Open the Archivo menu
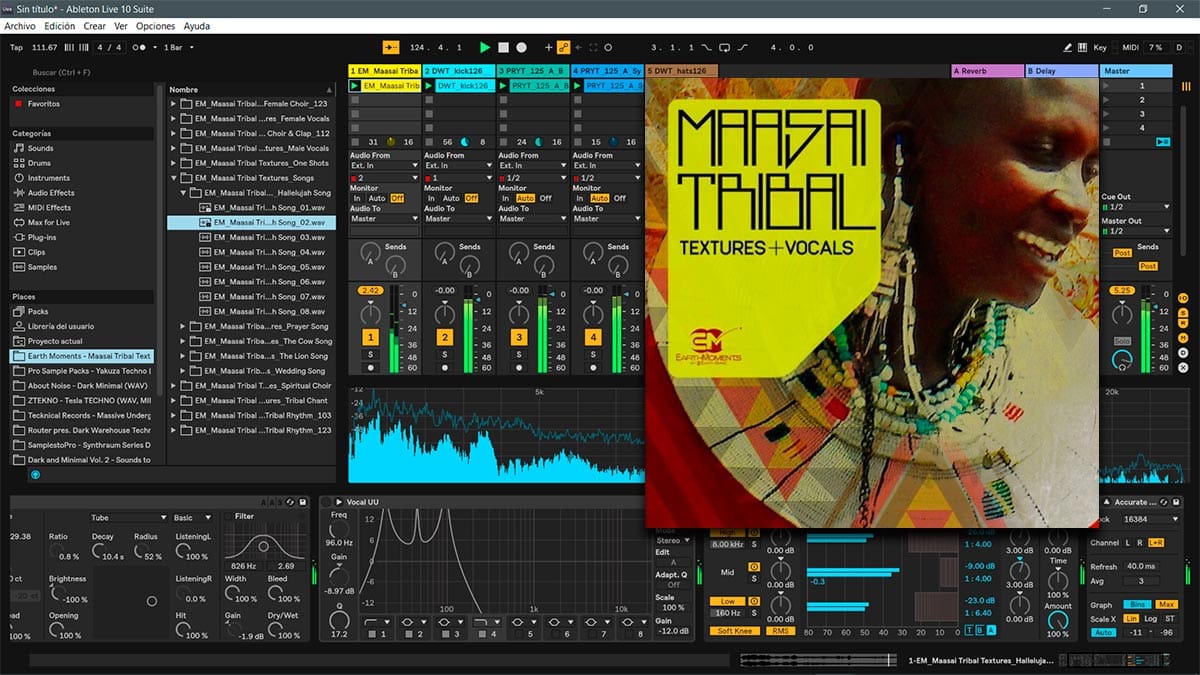The height and width of the screenshot is (675, 1200). click(20, 26)
